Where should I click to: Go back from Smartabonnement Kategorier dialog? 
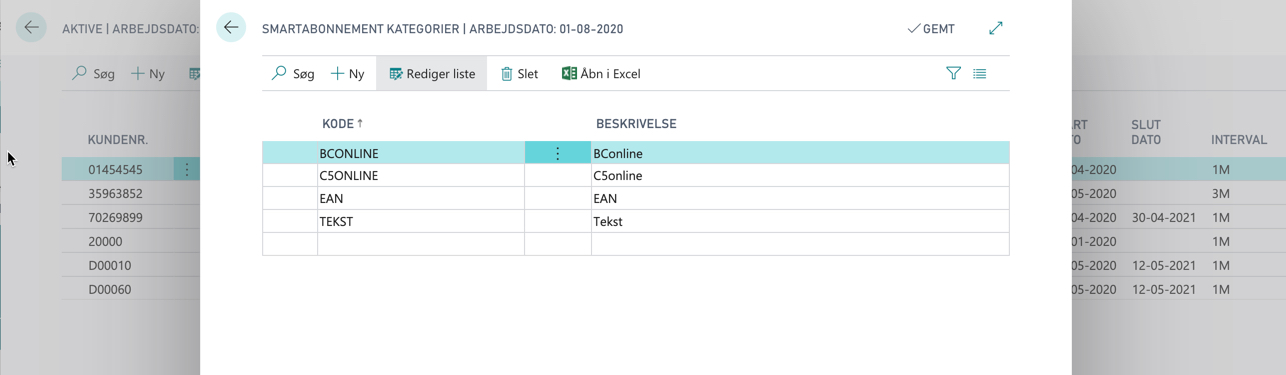pyautogui.click(x=231, y=28)
